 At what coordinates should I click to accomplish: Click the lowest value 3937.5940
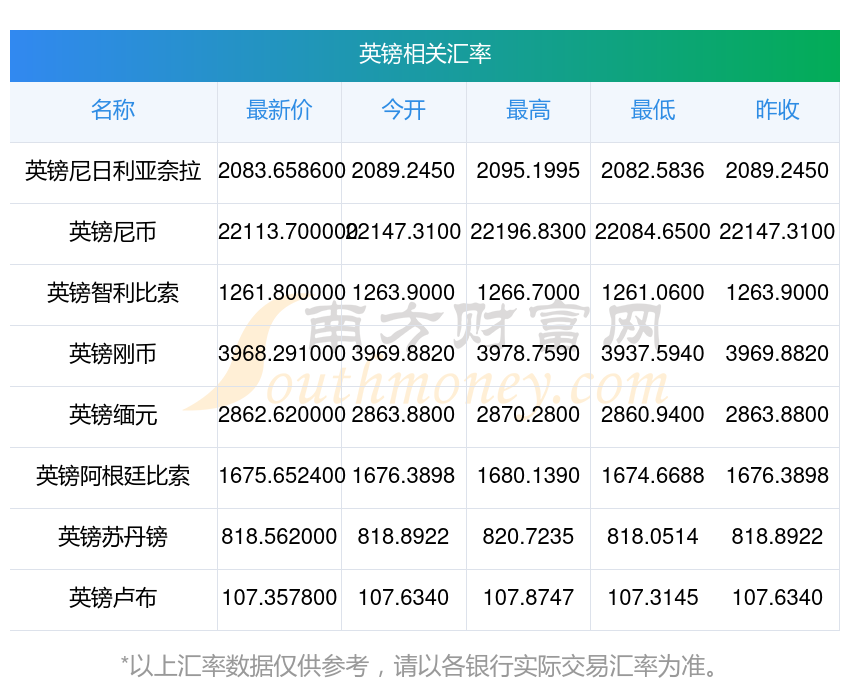653,354
